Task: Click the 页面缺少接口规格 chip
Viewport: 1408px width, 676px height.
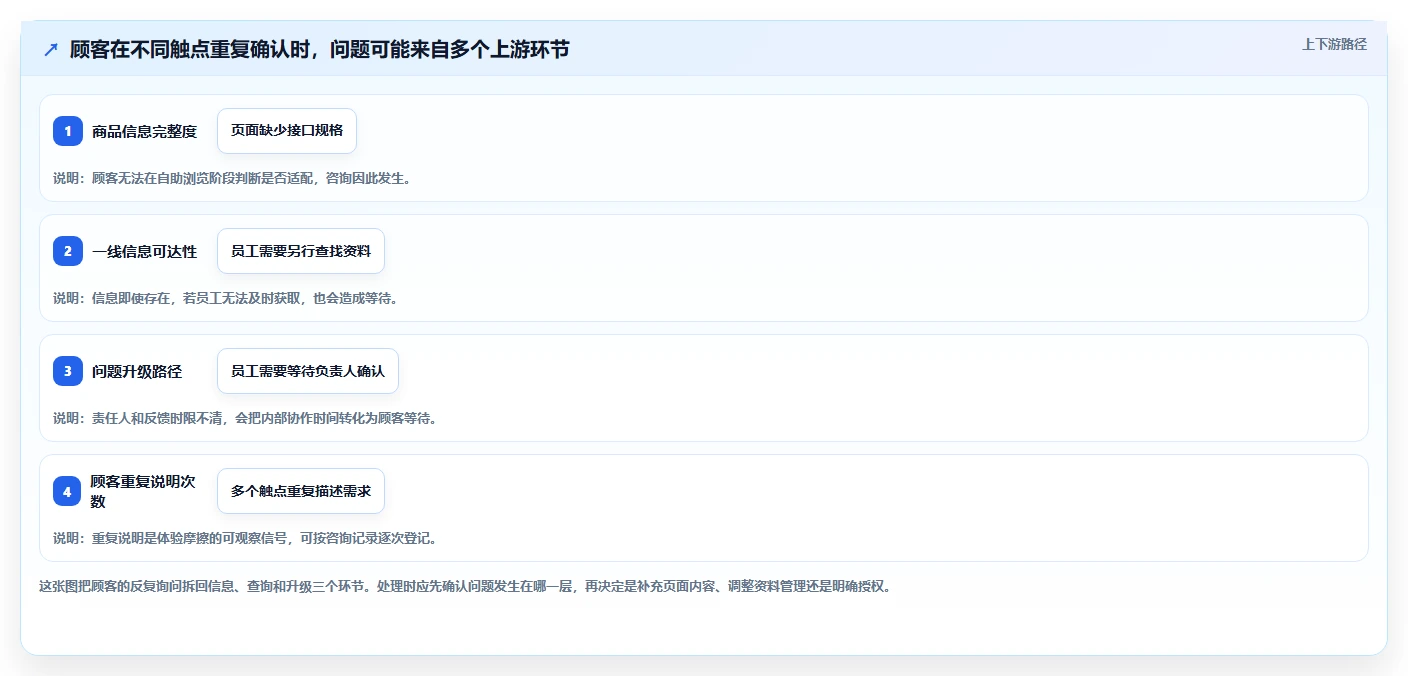Action: [287, 131]
